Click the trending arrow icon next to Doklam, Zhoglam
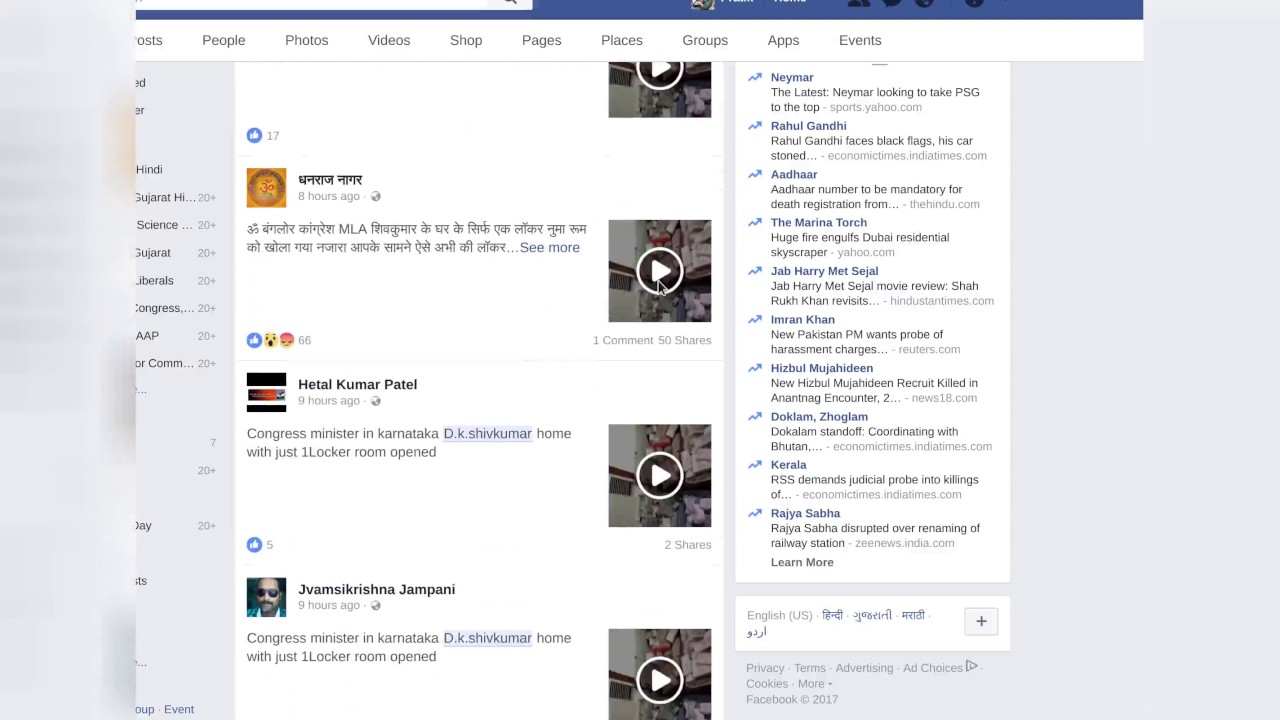Viewport: 1280px width, 720px height. (x=755, y=417)
